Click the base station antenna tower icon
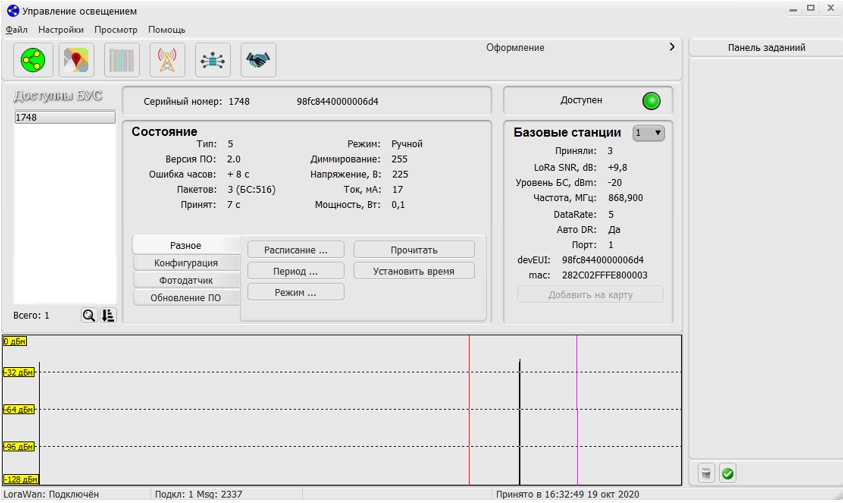Screen dimensions: 843x503 (167, 61)
